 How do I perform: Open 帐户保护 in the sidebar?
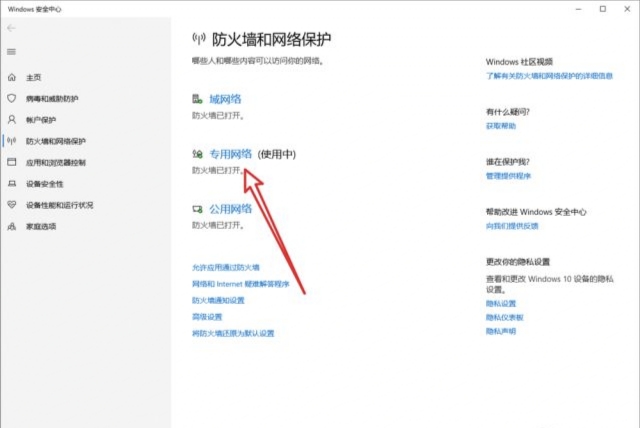(x=41, y=120)
